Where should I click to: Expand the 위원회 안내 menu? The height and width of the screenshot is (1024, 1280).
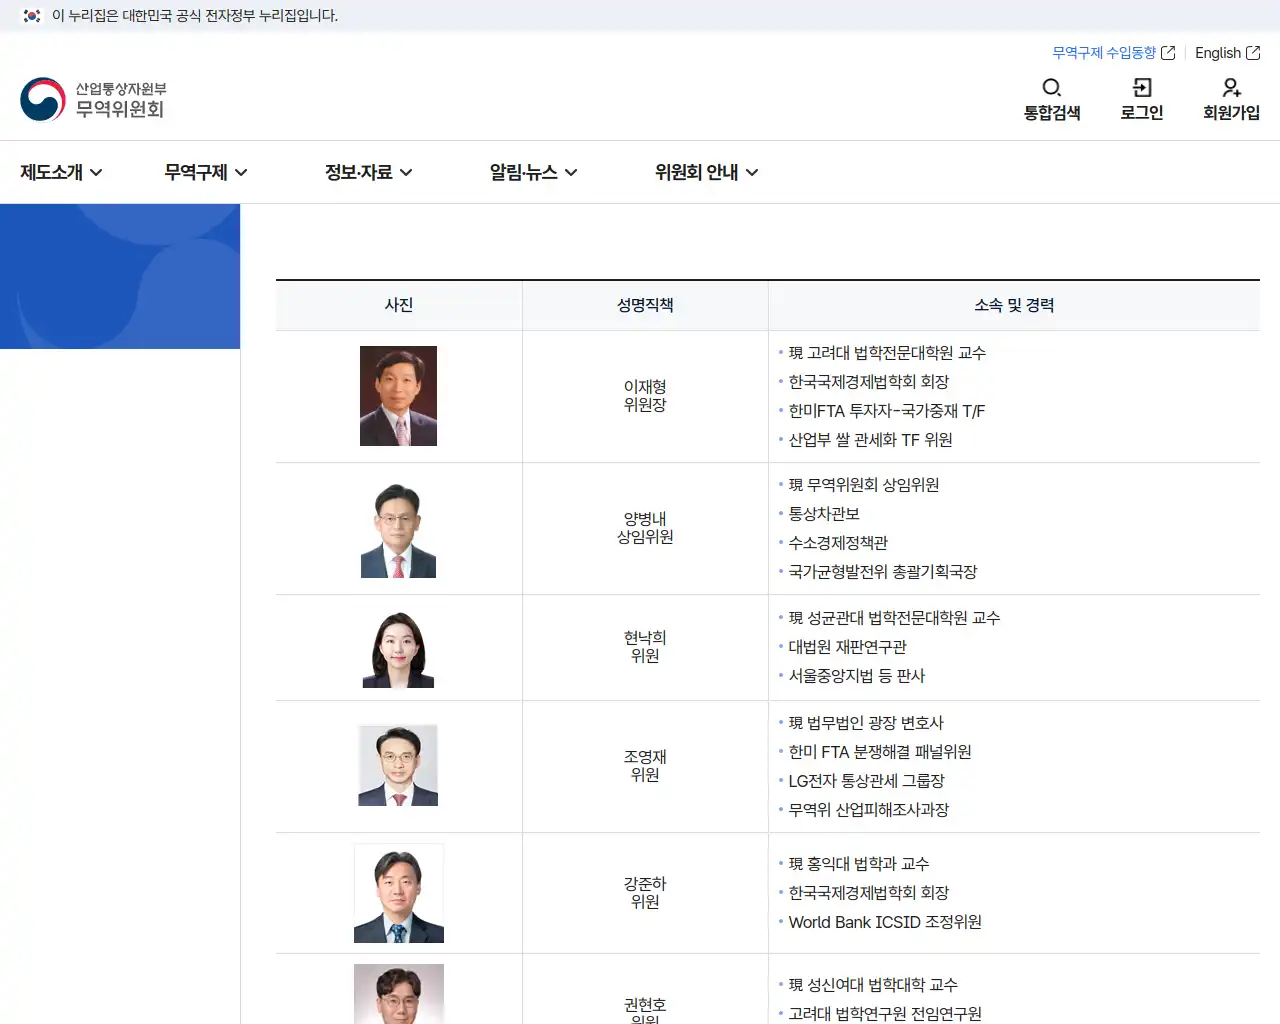706,172
